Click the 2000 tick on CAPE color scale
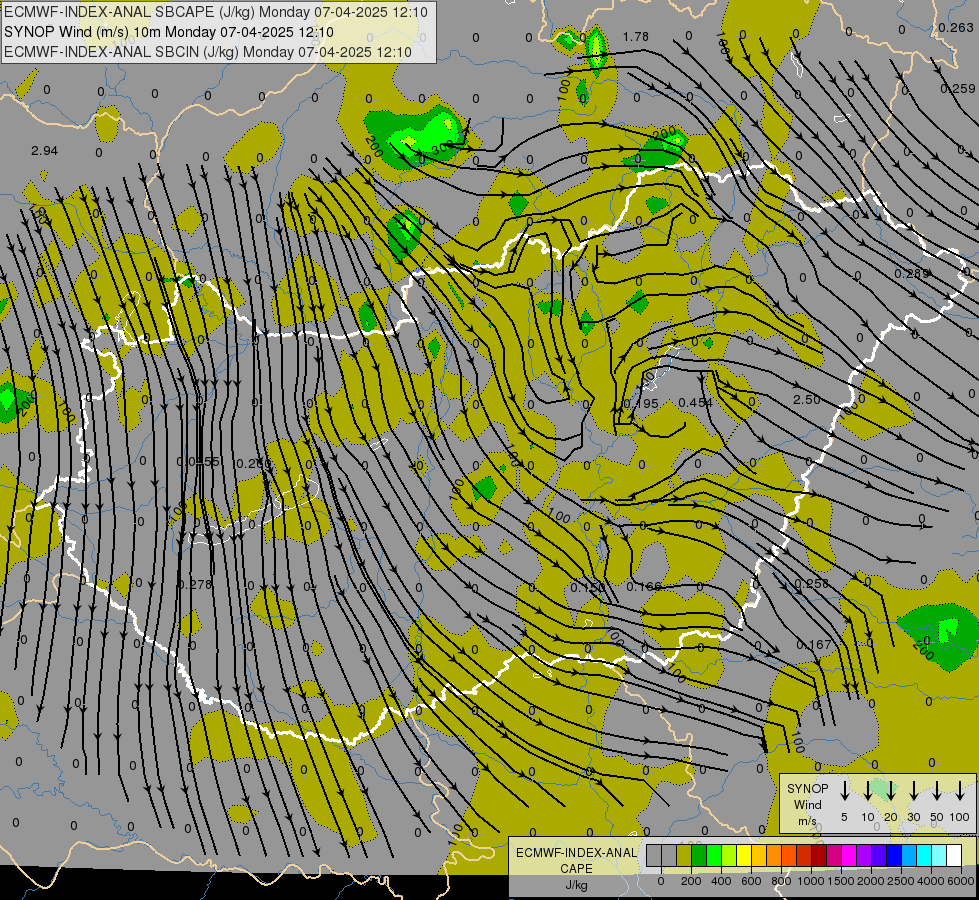 (x=871, y=881)
